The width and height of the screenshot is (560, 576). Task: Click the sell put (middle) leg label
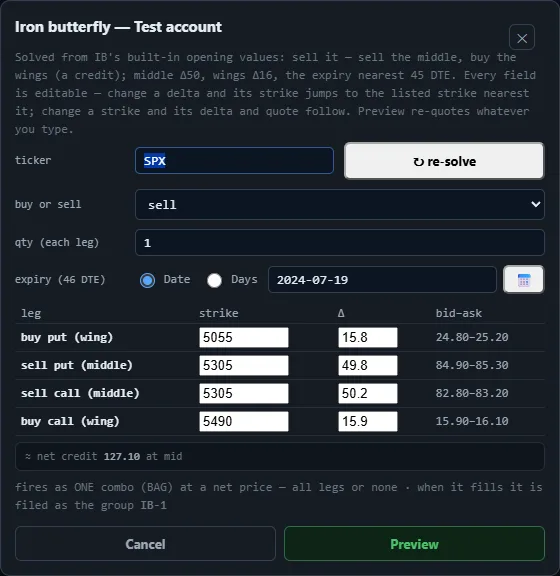76,365
